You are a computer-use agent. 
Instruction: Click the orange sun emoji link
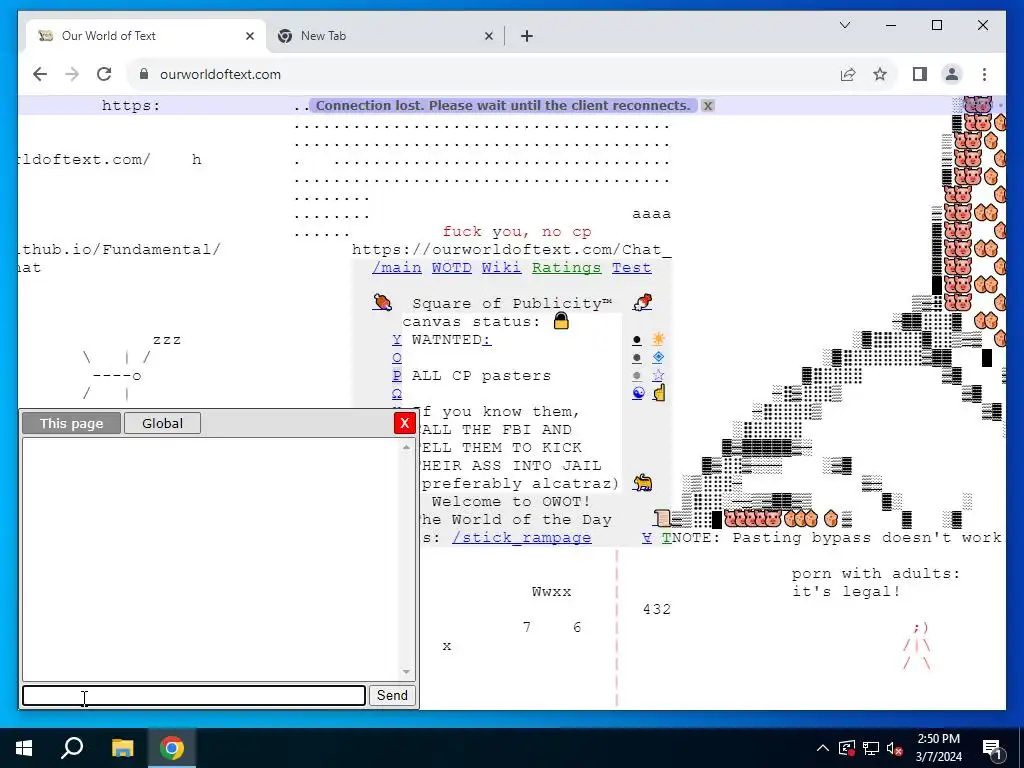pyautogui.click(x=658, y=338)
